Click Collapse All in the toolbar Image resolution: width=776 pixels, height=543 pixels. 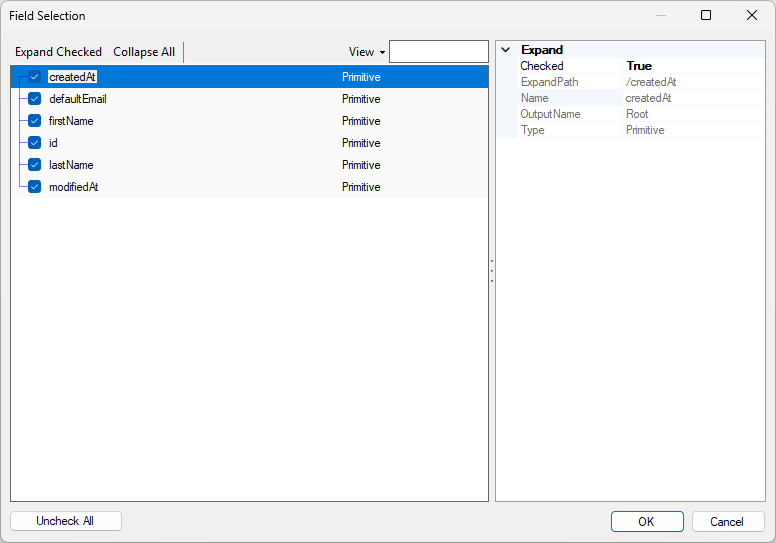[x=144, y=52]
